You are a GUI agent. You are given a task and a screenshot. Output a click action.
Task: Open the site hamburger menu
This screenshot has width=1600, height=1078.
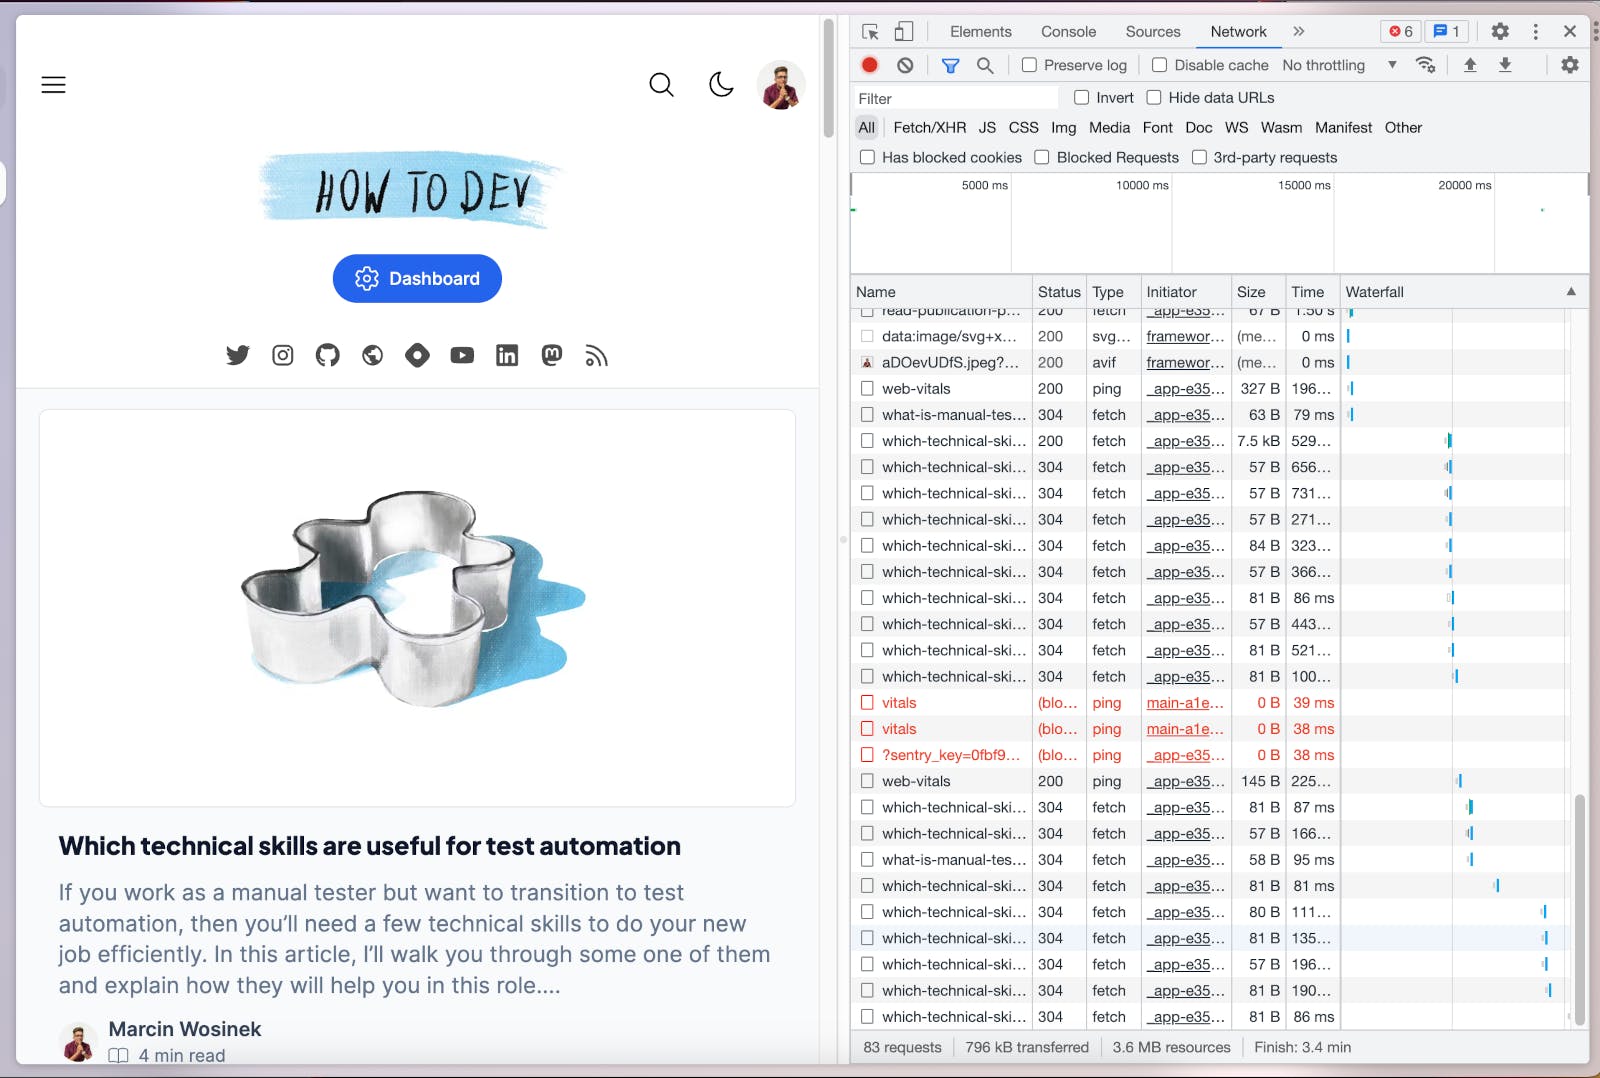click(53, 85)
